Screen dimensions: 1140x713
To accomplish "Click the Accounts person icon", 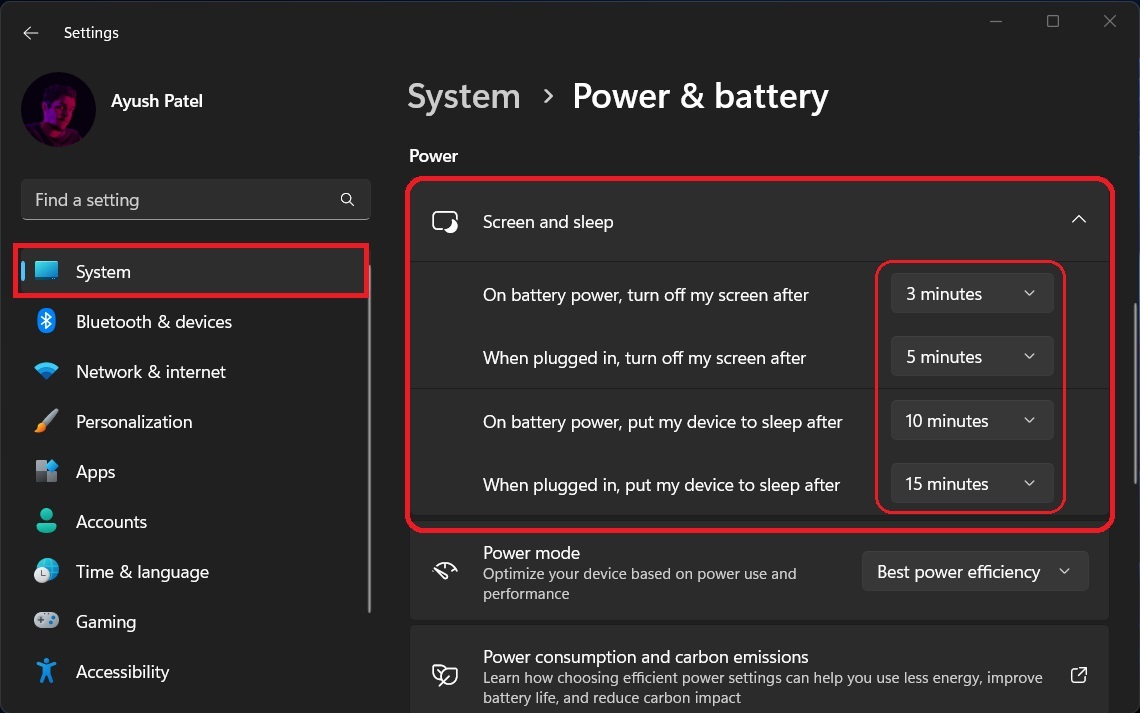I will [x=46, y=522].
